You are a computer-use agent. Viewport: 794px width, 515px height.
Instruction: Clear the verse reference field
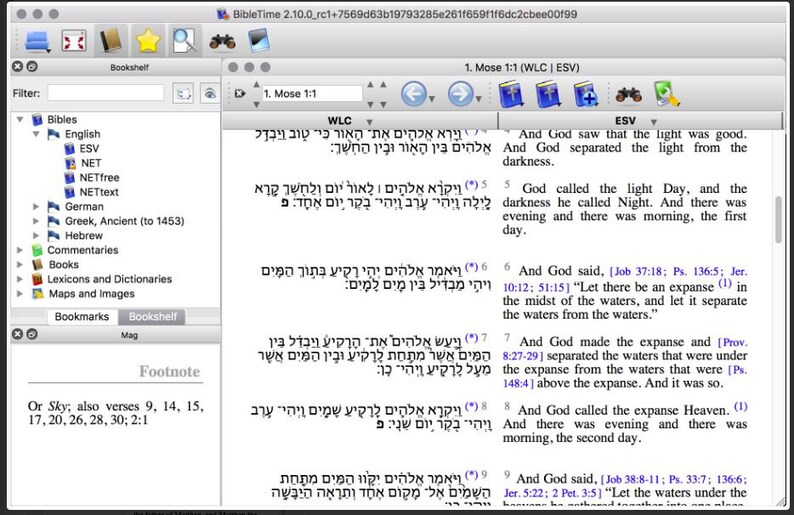[240, 94]
